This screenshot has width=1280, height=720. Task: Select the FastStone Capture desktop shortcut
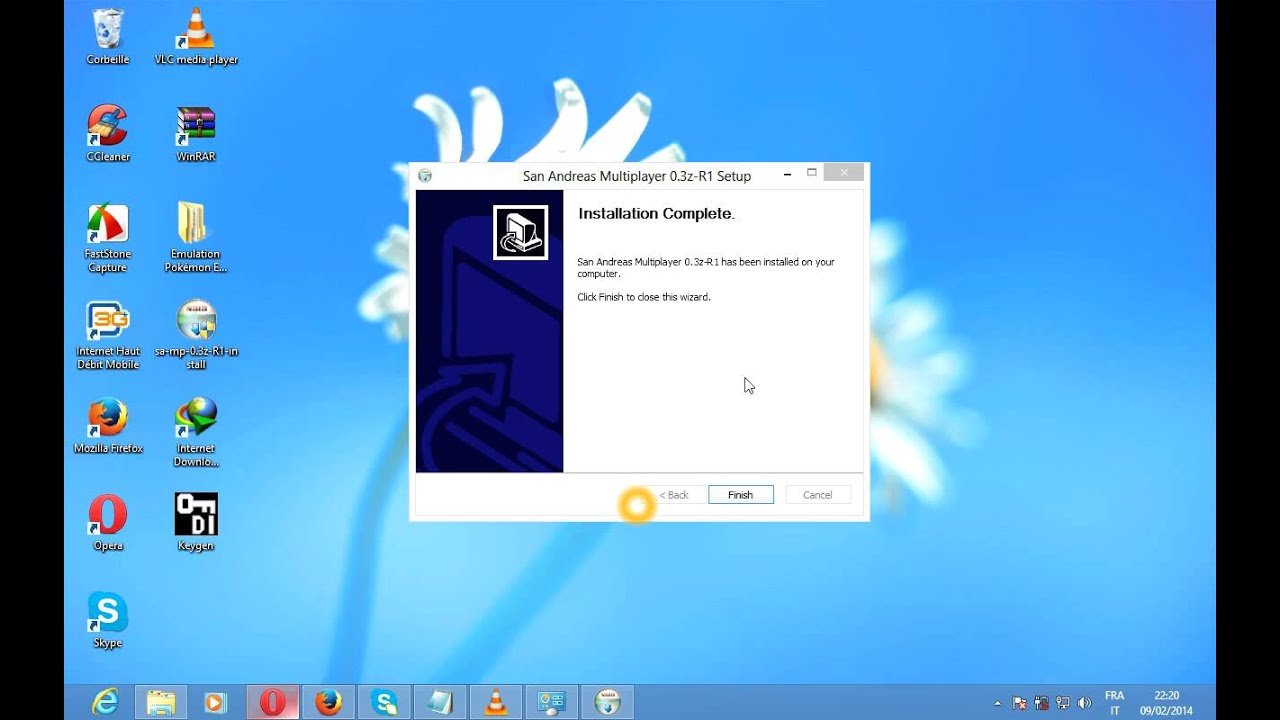pyautogui.click(x=107, y=238)
